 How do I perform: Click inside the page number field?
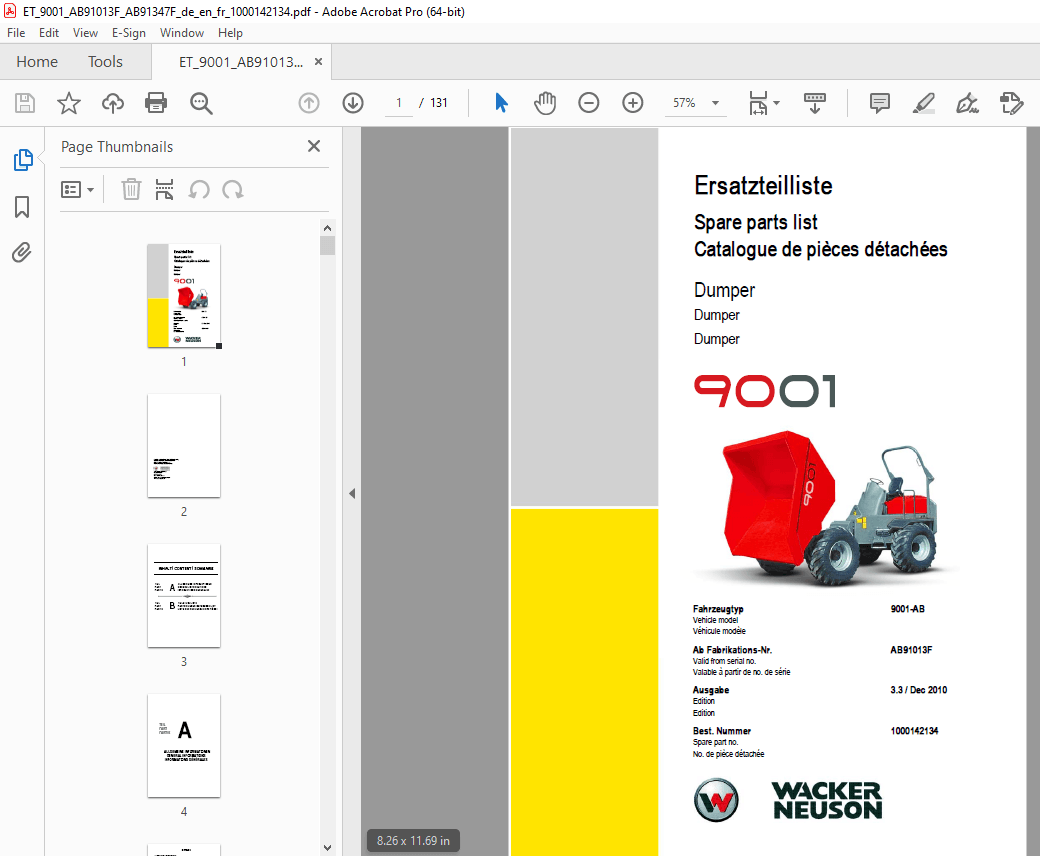(397, 102)
